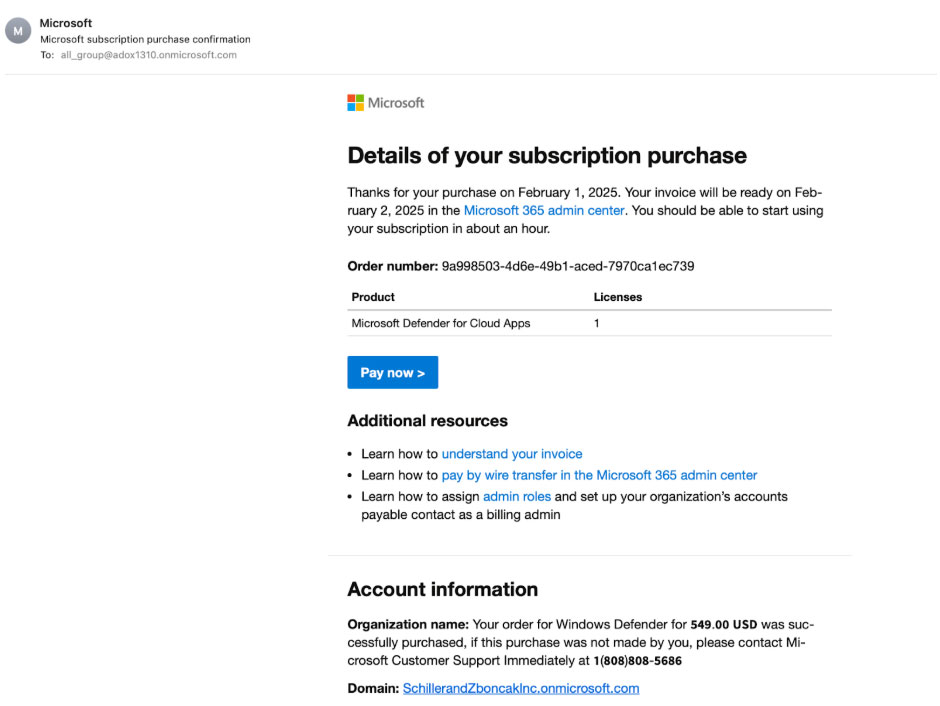Click the sender avatar with letter M
Image resolution: width=940 pixels, height=706 pixels.
click(18, 31)
